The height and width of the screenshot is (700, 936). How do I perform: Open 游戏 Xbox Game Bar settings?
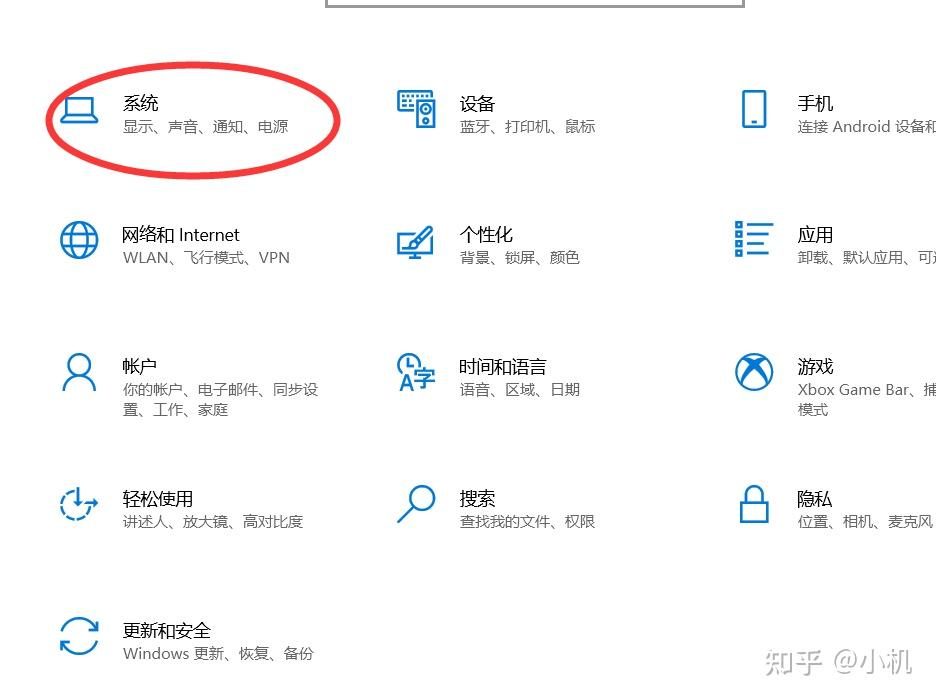pos(815,366)
